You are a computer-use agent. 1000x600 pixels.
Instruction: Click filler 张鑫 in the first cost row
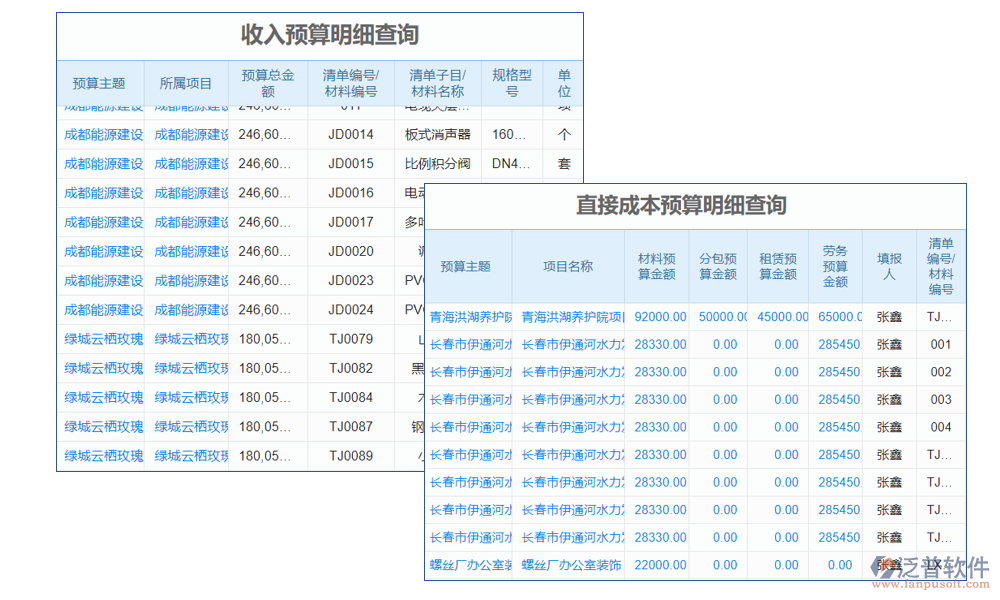point(888,315)
